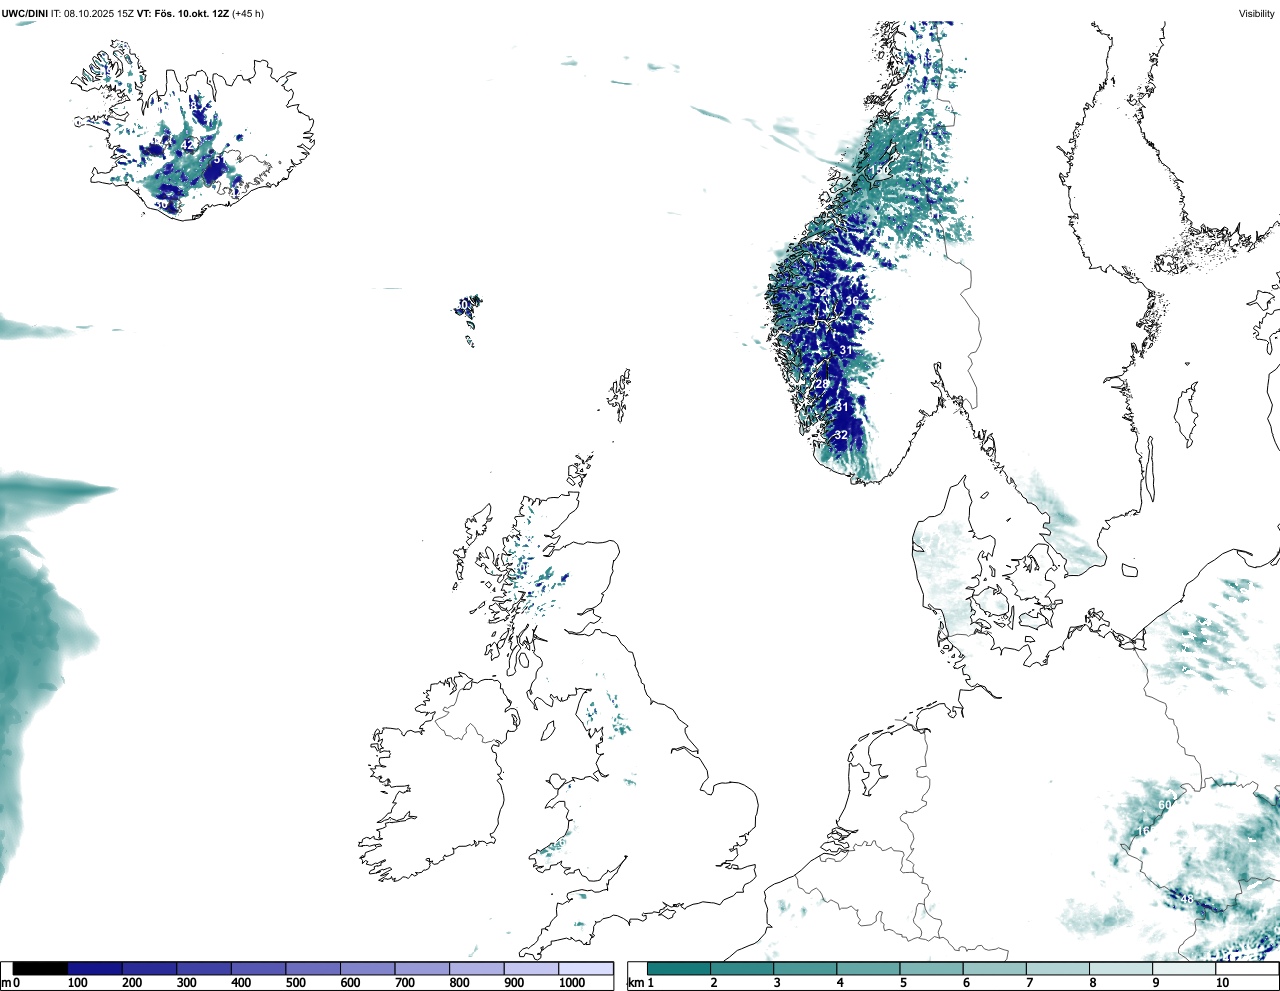Image resolution: width=1280 pixels, height=991 pixels.
Task: Click the '6' tick on km legend
Action: point(966,984)
